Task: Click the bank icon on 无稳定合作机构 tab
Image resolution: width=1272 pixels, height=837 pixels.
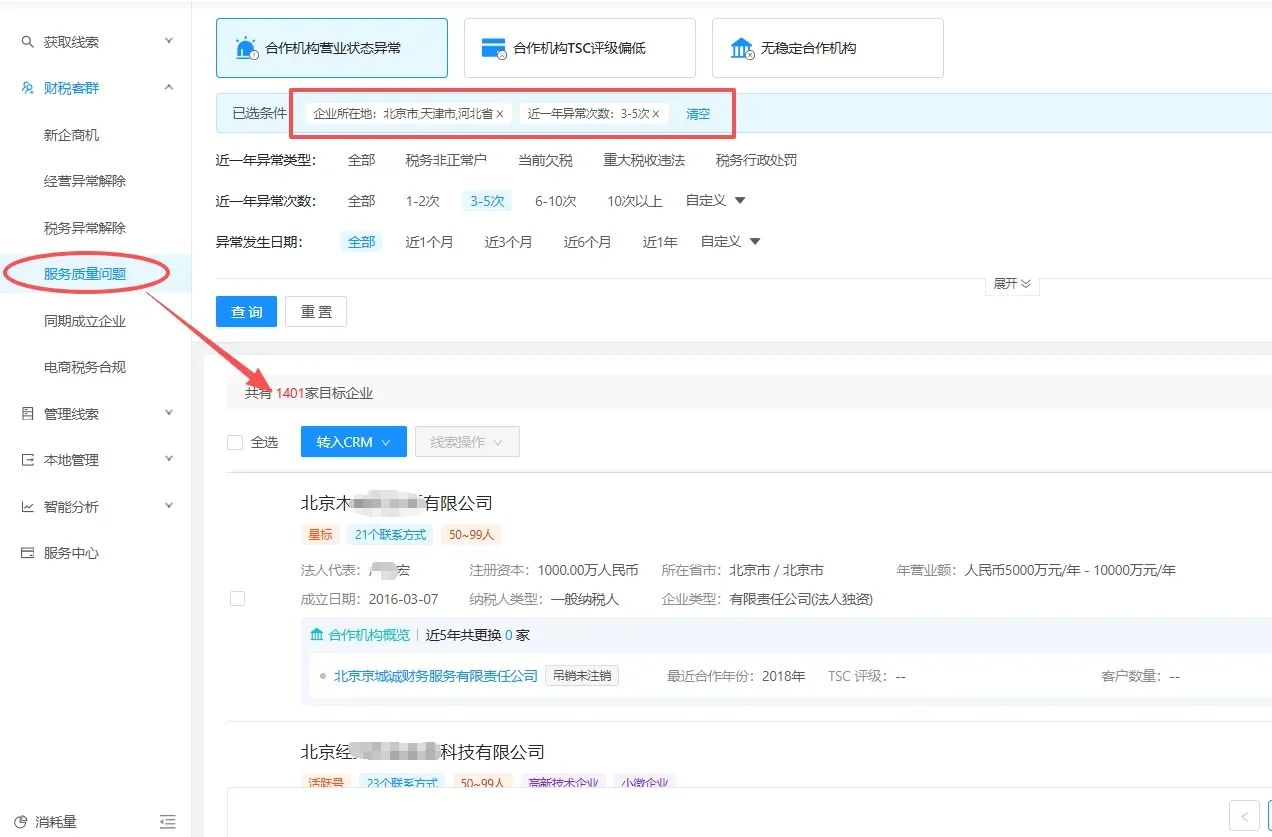Action: tap(742, 48)
